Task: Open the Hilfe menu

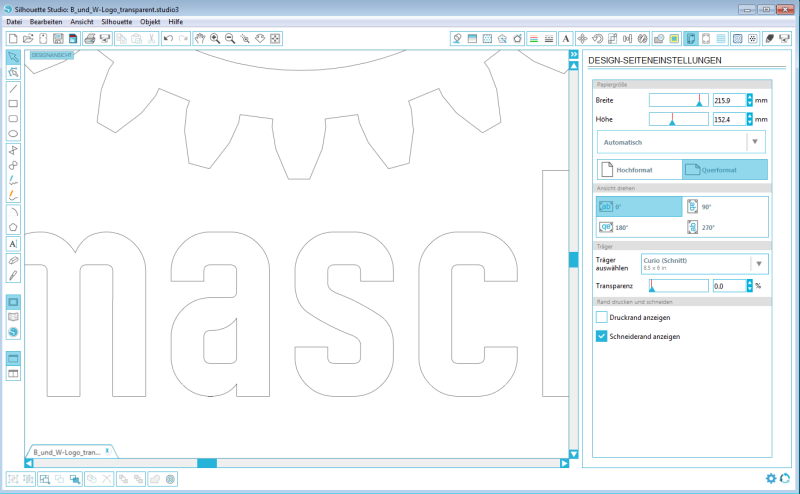Action: pyautogui.click(x=176, y=22)
